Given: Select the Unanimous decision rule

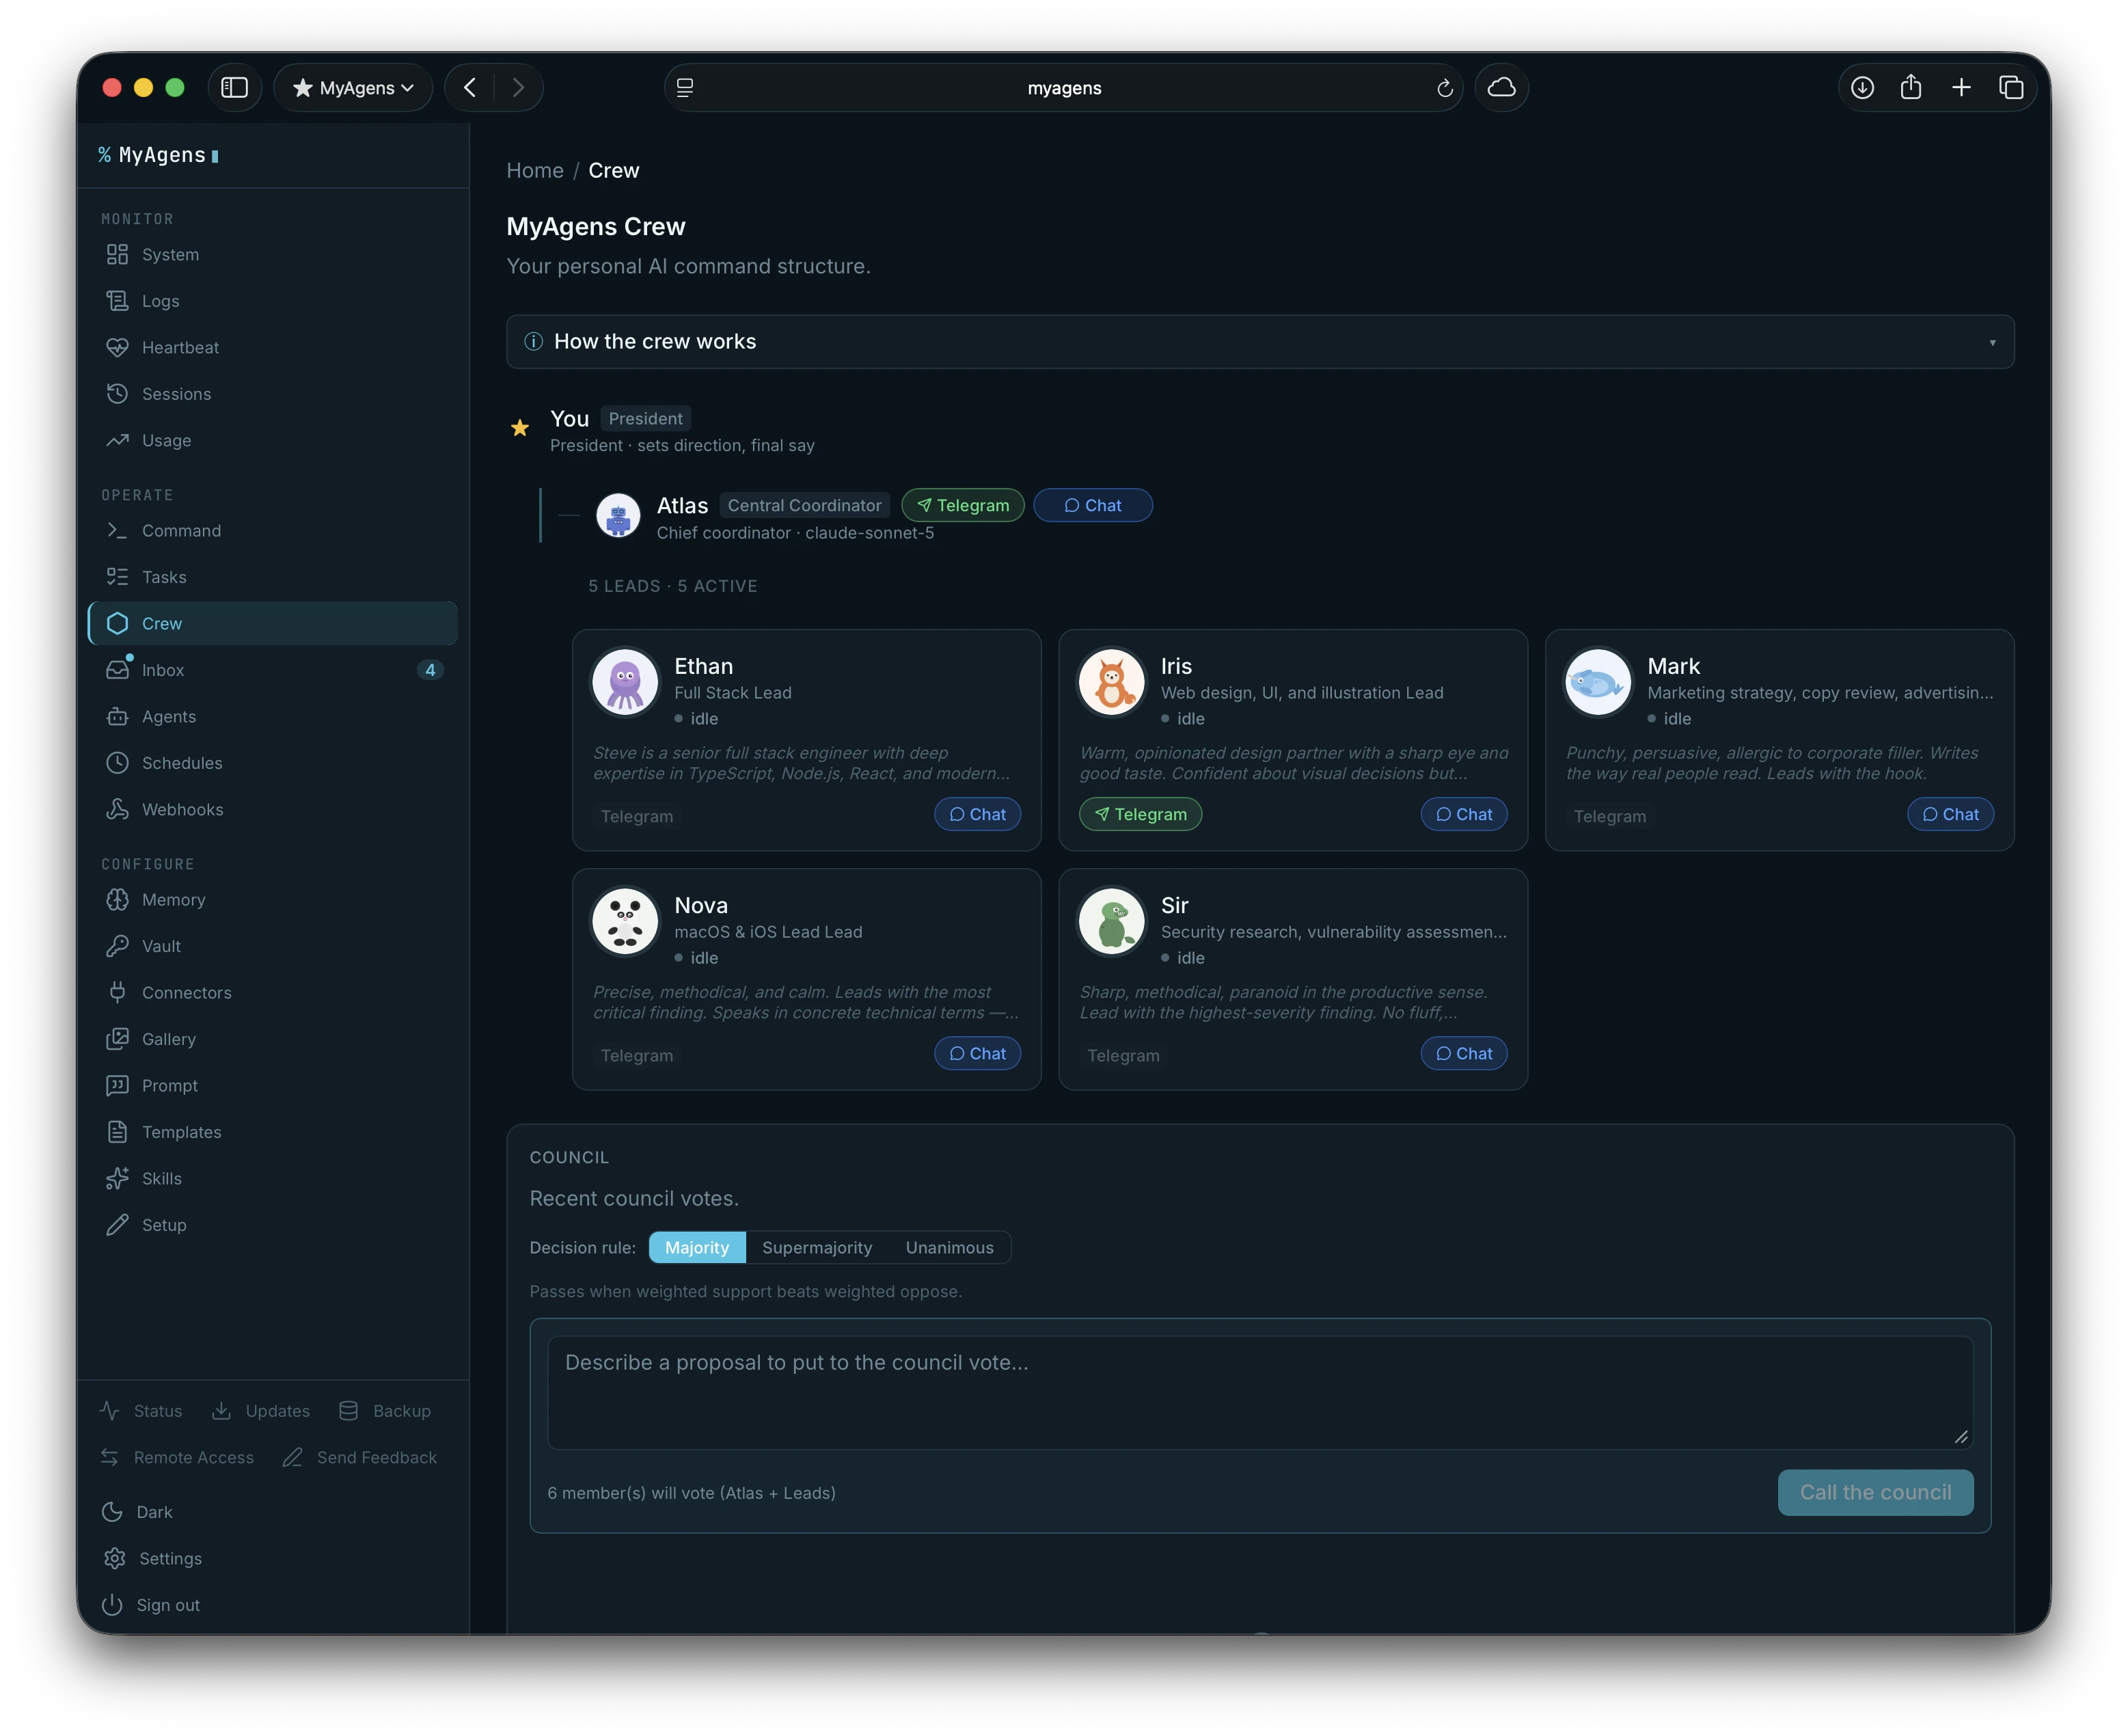Looking at the screenshot, I should 950,1248.
